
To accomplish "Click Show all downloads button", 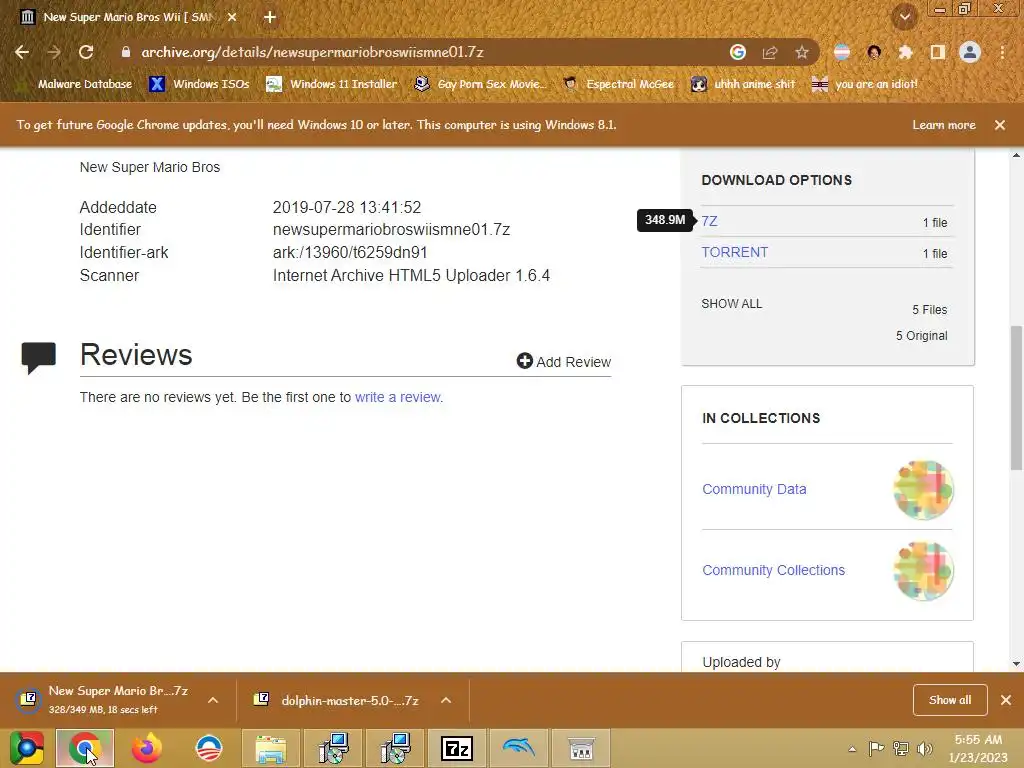I will click(x=950, y=700).
